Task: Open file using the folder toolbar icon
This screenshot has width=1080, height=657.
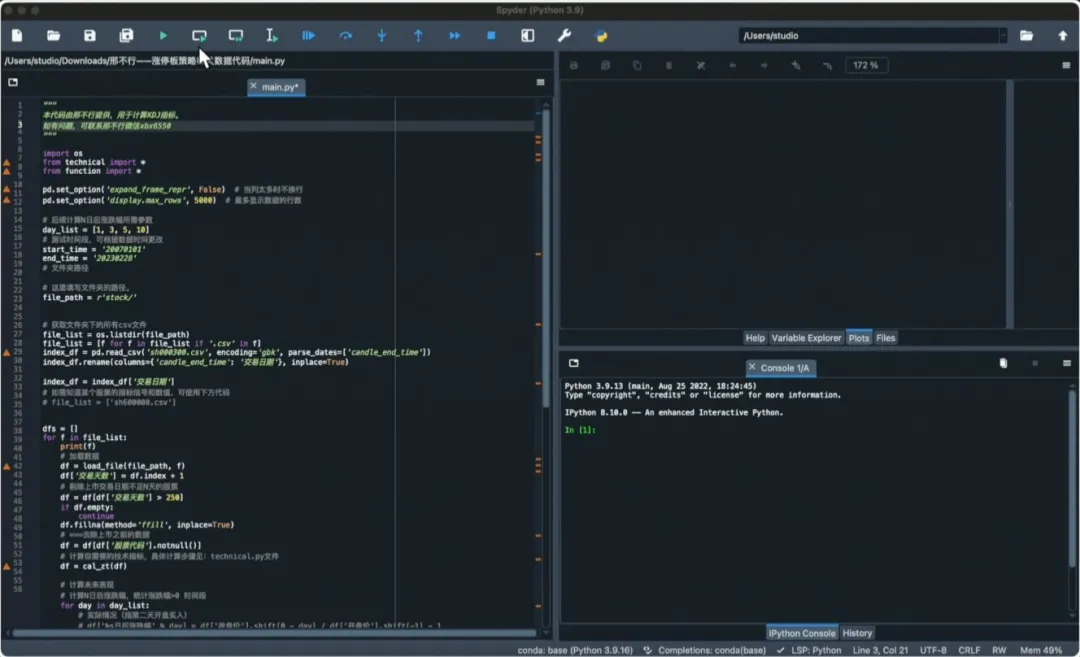Action: 53,36
